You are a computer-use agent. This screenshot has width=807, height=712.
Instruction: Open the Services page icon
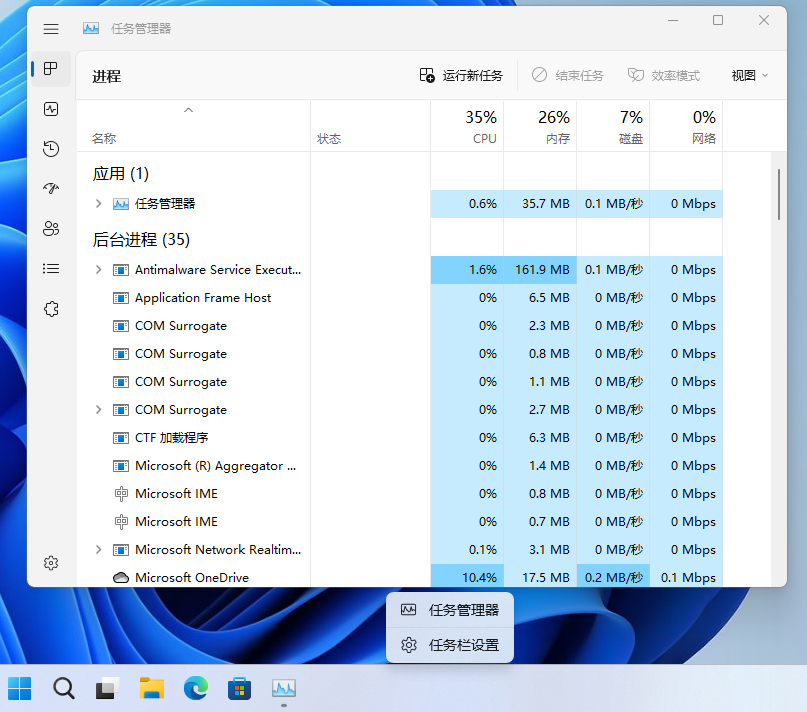(51, 309)
